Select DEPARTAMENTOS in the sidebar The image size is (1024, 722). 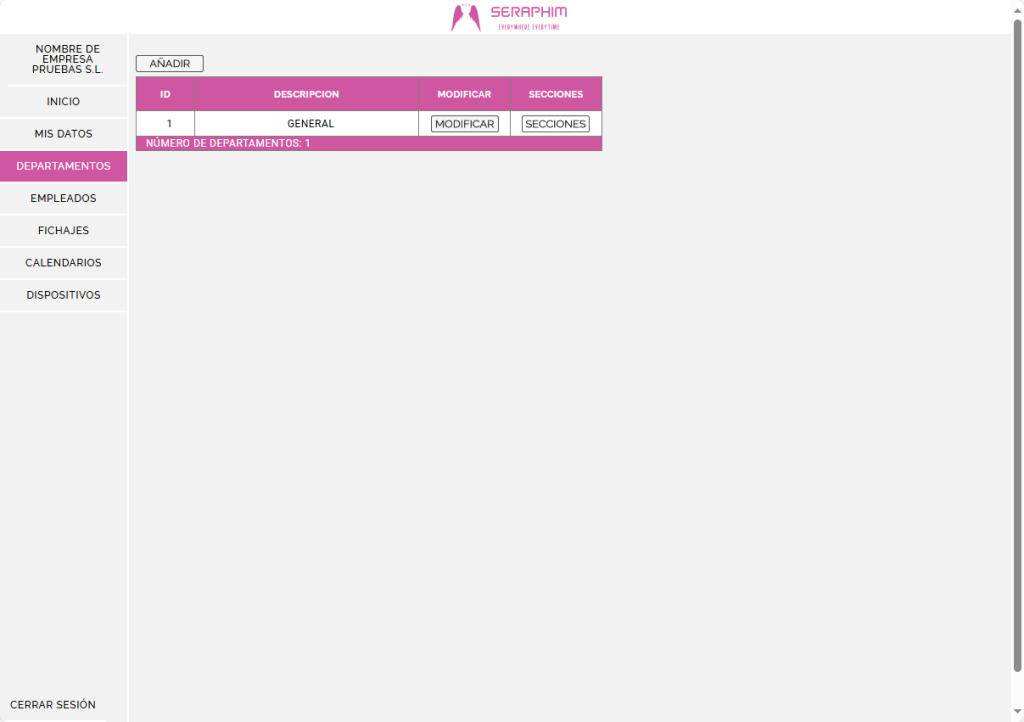tap(63, 166)
